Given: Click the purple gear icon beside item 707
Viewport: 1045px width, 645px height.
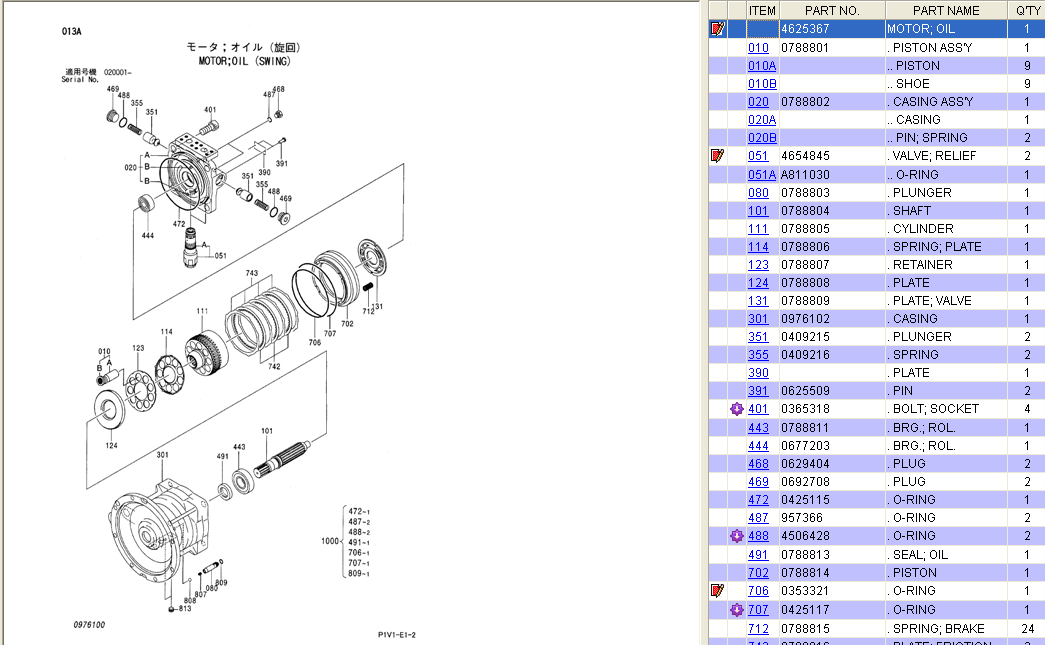Looking at the screenshot, I should (737, 609).
